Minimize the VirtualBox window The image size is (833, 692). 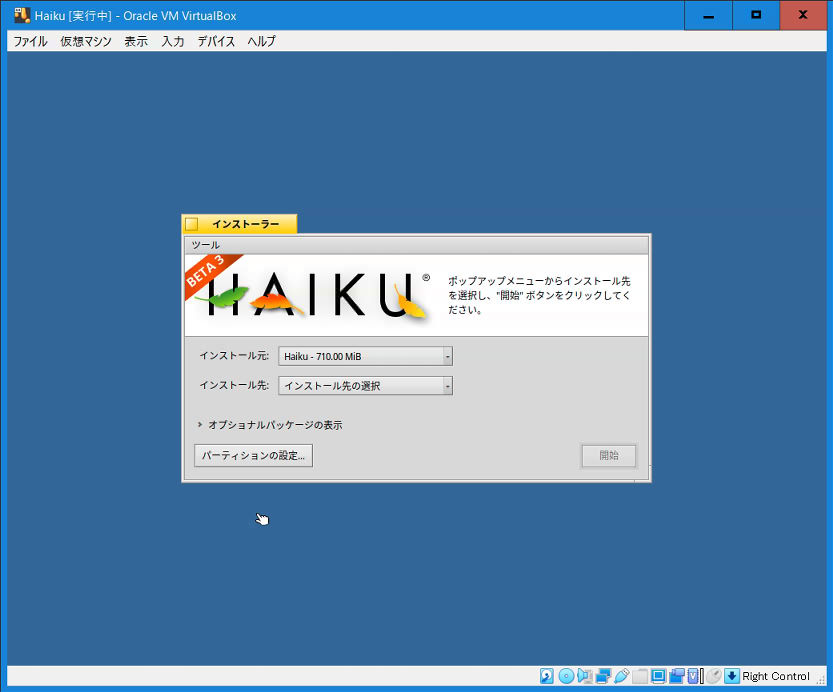click(708, 15)
